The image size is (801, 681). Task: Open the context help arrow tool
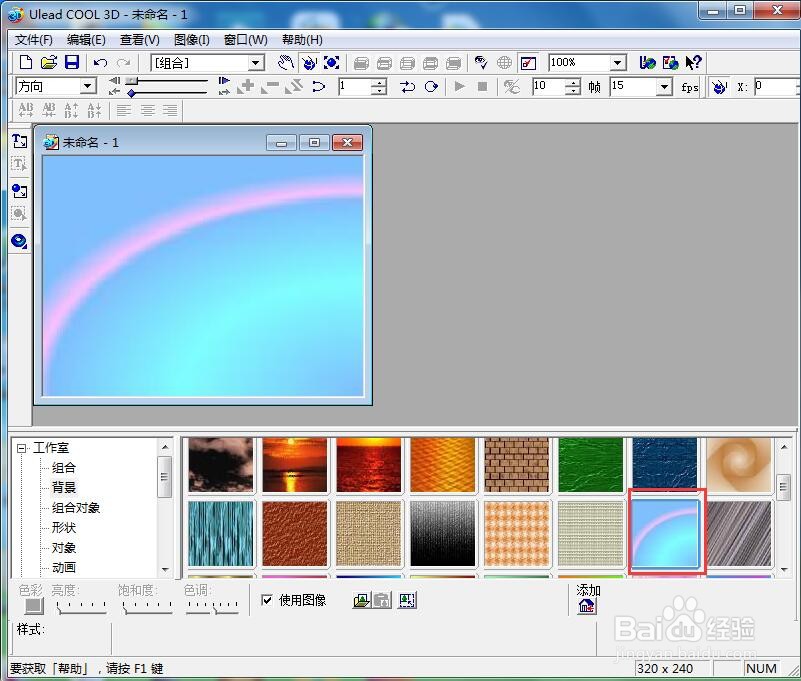pyautogui.click(x=693, y=63)
